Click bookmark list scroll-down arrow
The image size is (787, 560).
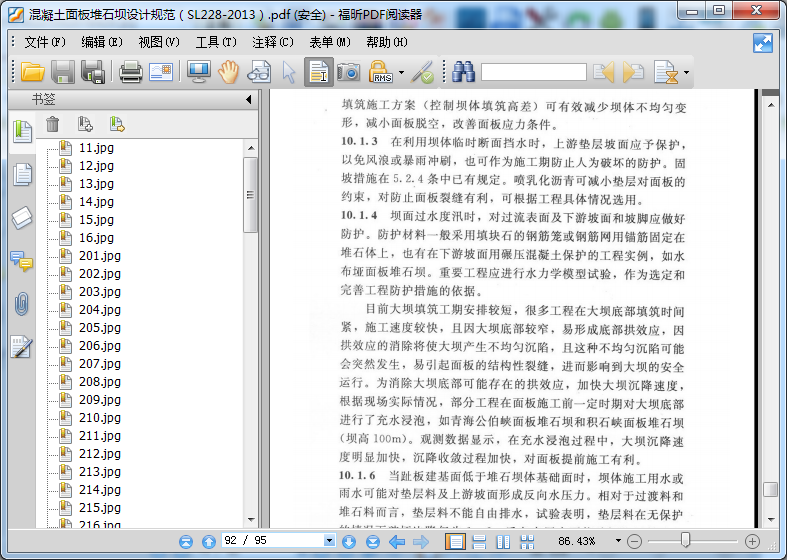point(251,520)
